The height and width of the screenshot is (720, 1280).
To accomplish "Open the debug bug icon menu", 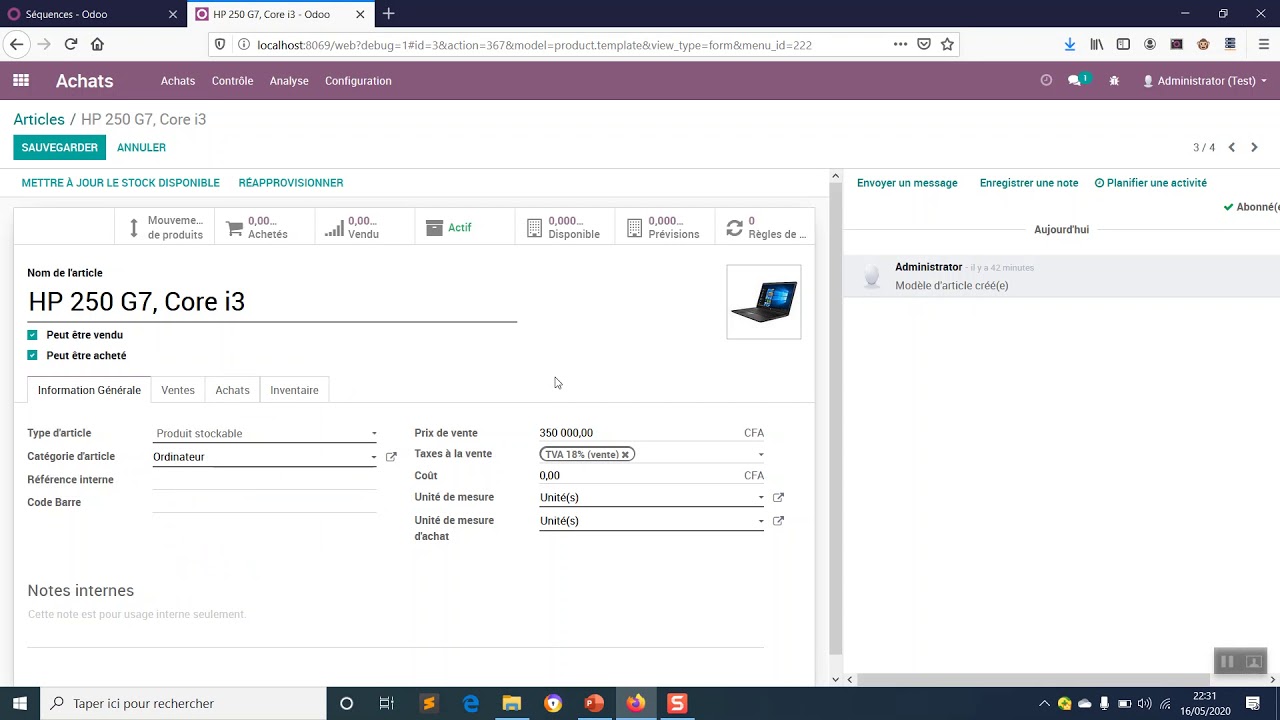I will 1114,81.
